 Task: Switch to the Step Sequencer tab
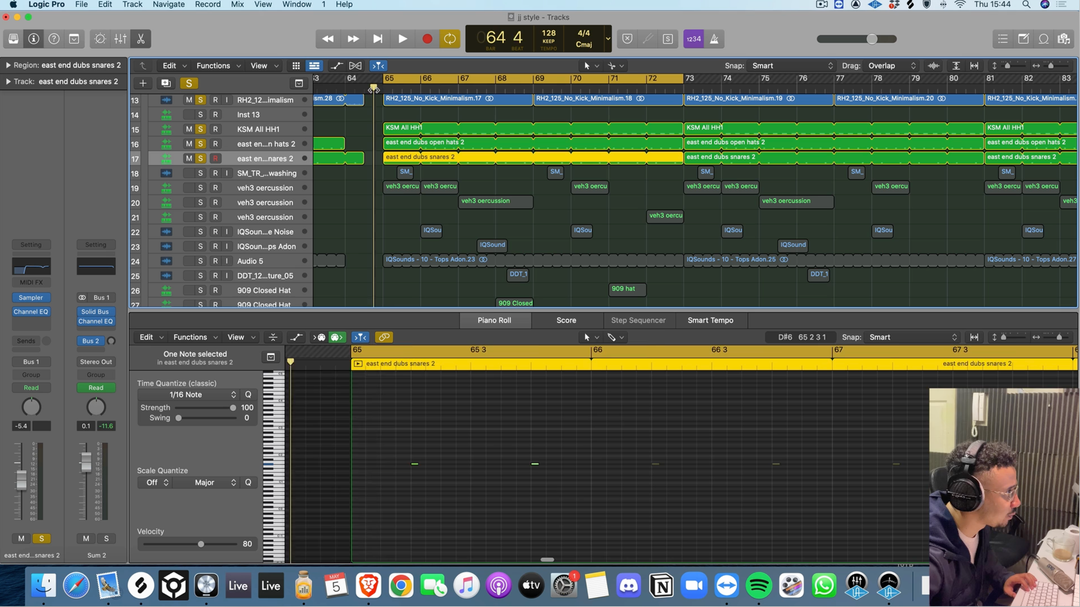pyautogui.click(x=638, y=320)
